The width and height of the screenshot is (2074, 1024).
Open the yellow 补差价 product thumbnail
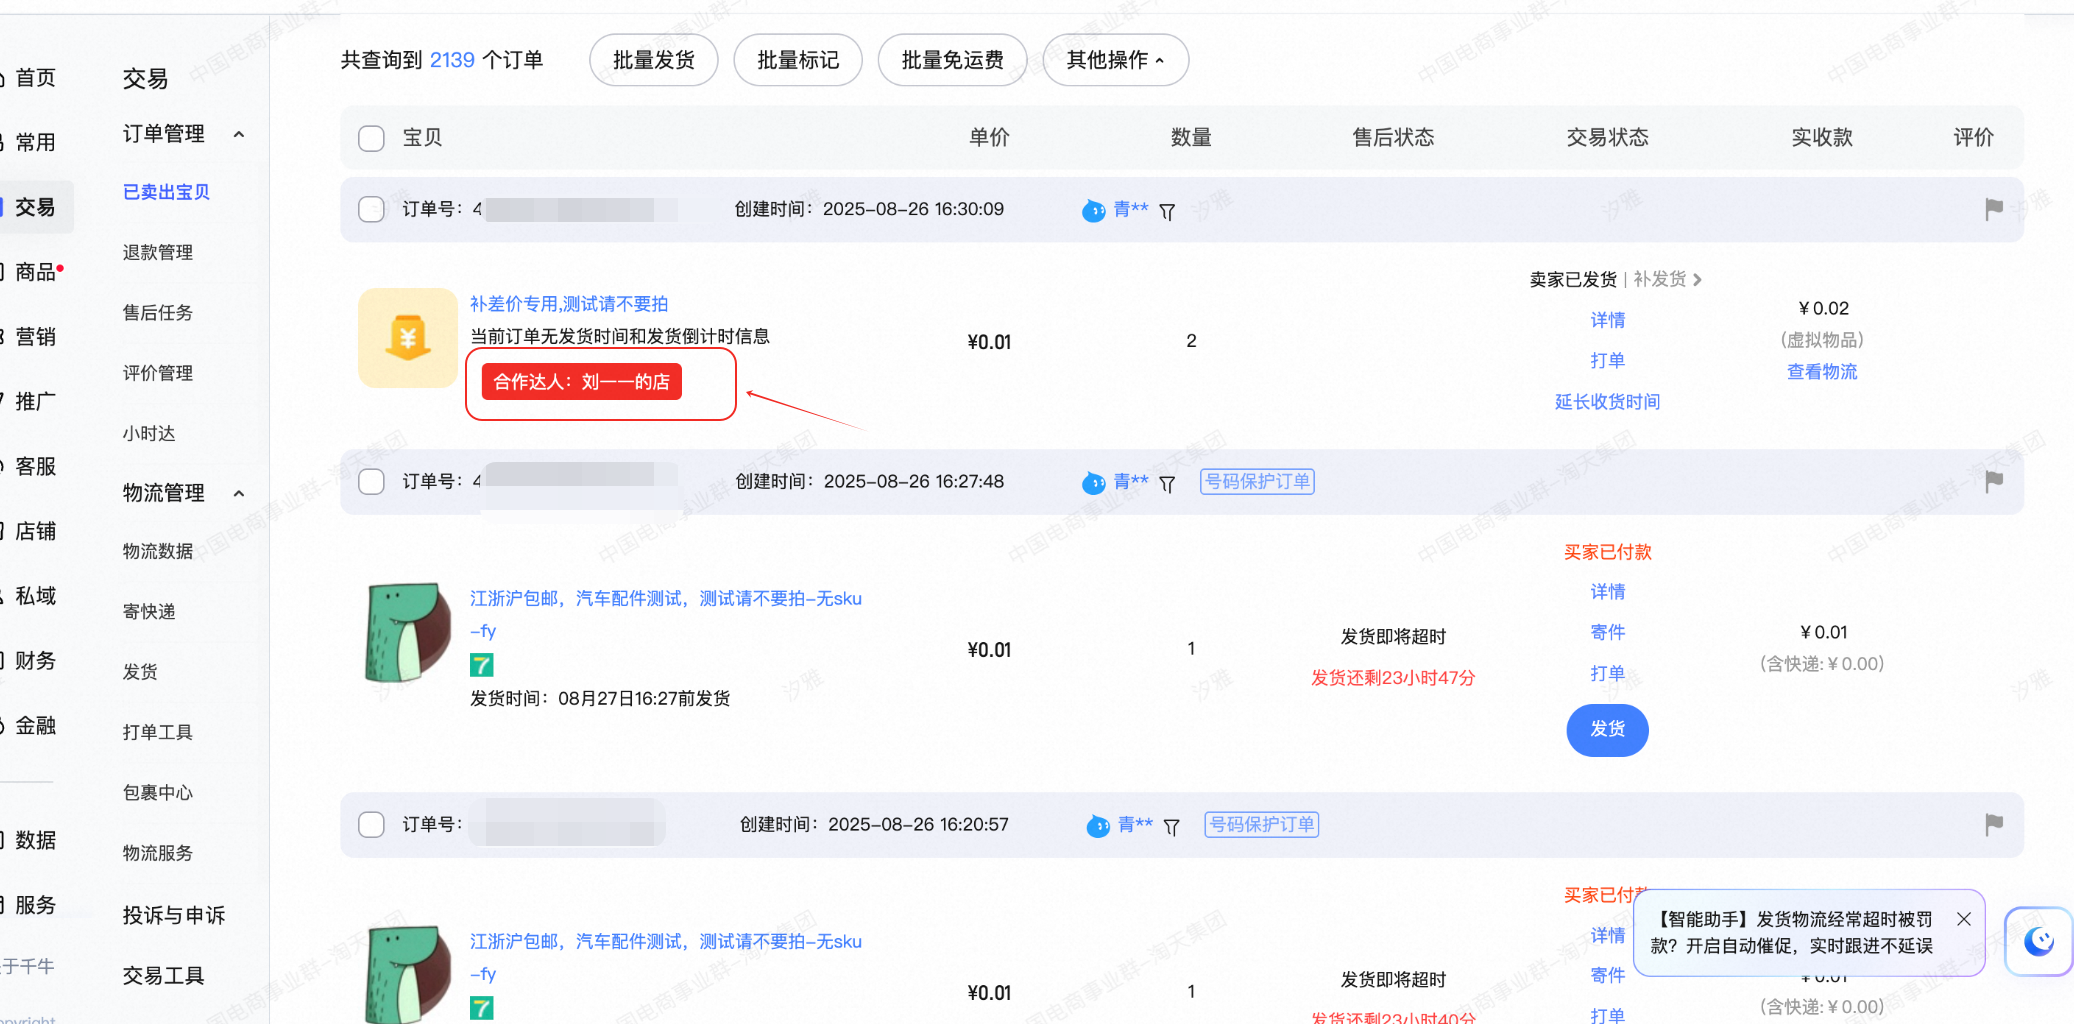point(408,338)
